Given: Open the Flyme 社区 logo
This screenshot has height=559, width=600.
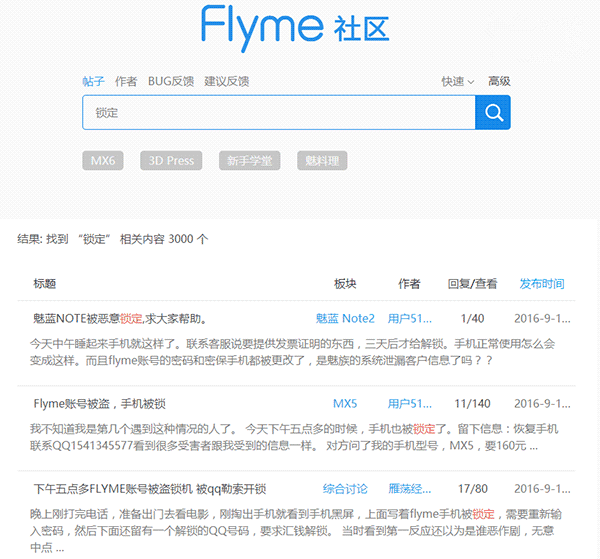Looking at the screenshot, I should point(295,28).
